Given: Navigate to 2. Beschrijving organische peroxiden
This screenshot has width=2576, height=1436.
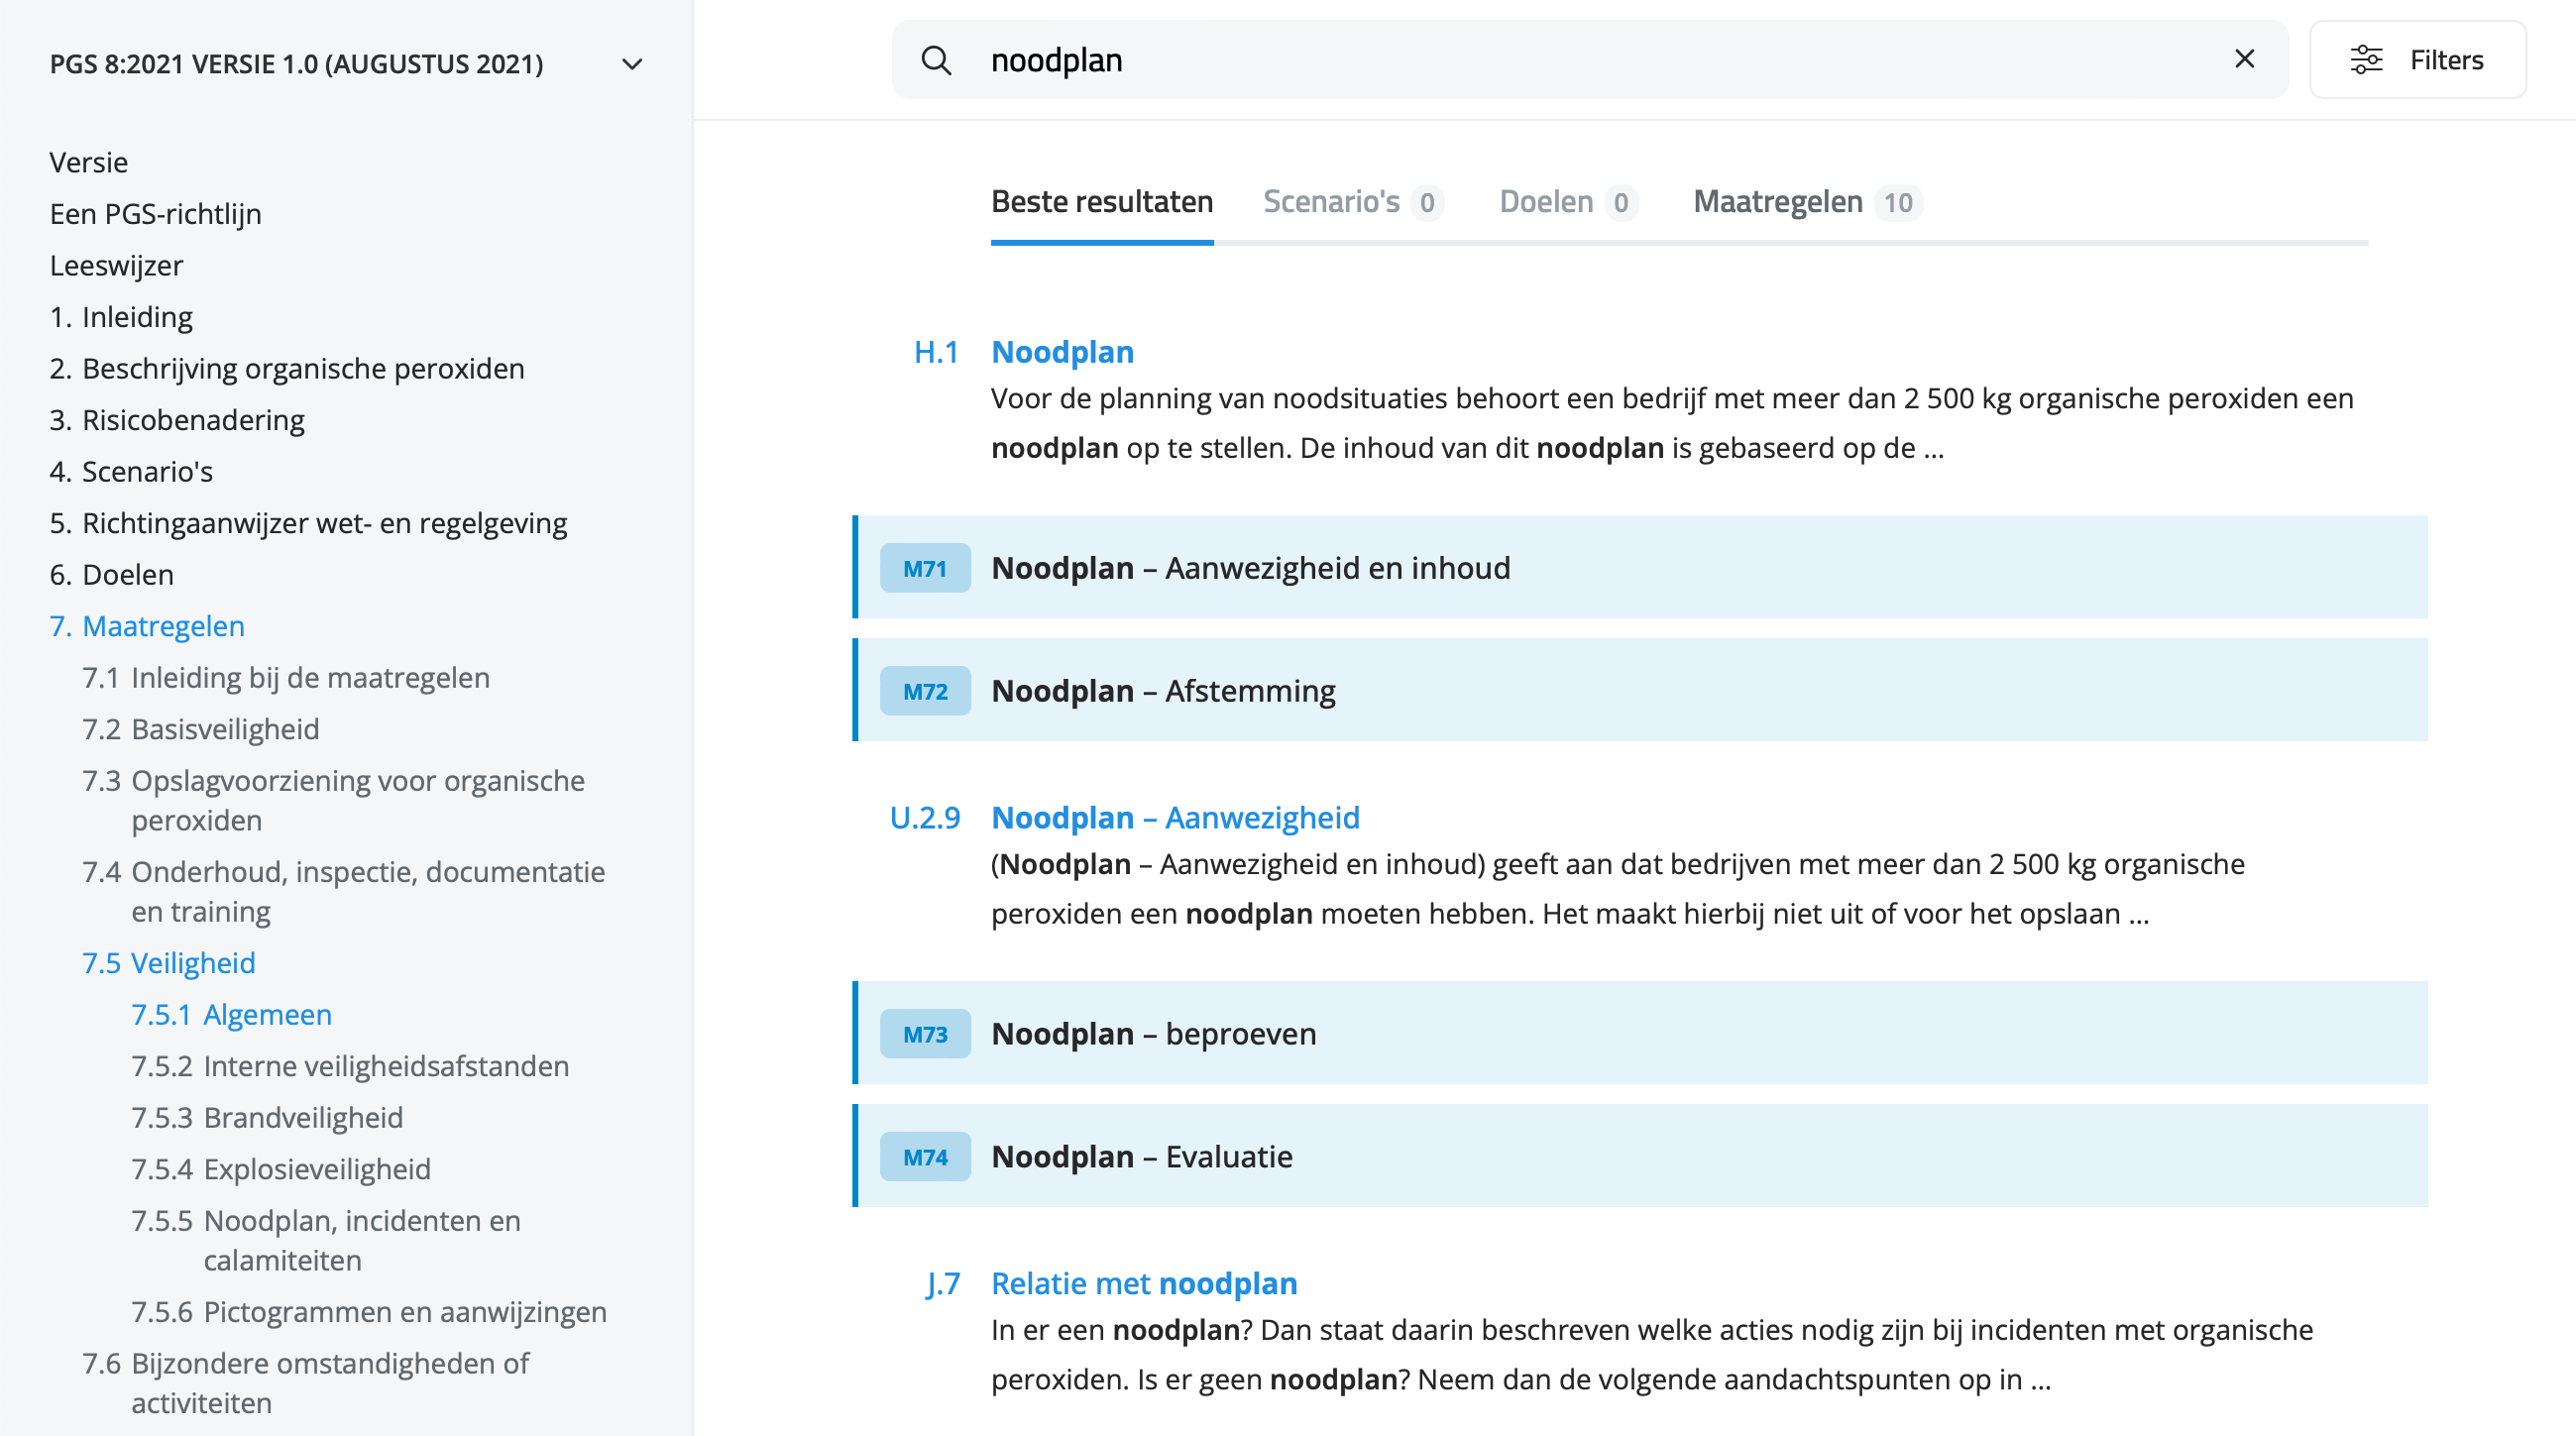Looking at the screenshot, I should tap(287, 368).
